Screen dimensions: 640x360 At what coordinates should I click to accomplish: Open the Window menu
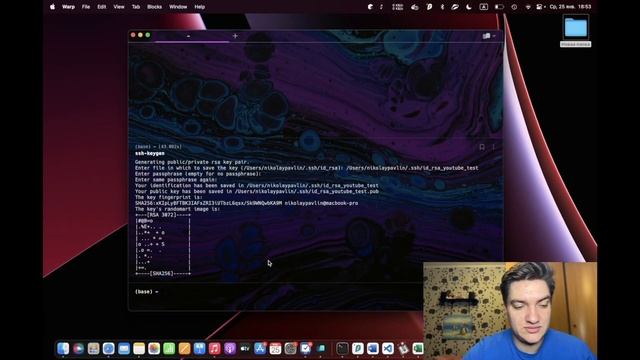click(x=178, y=7)
